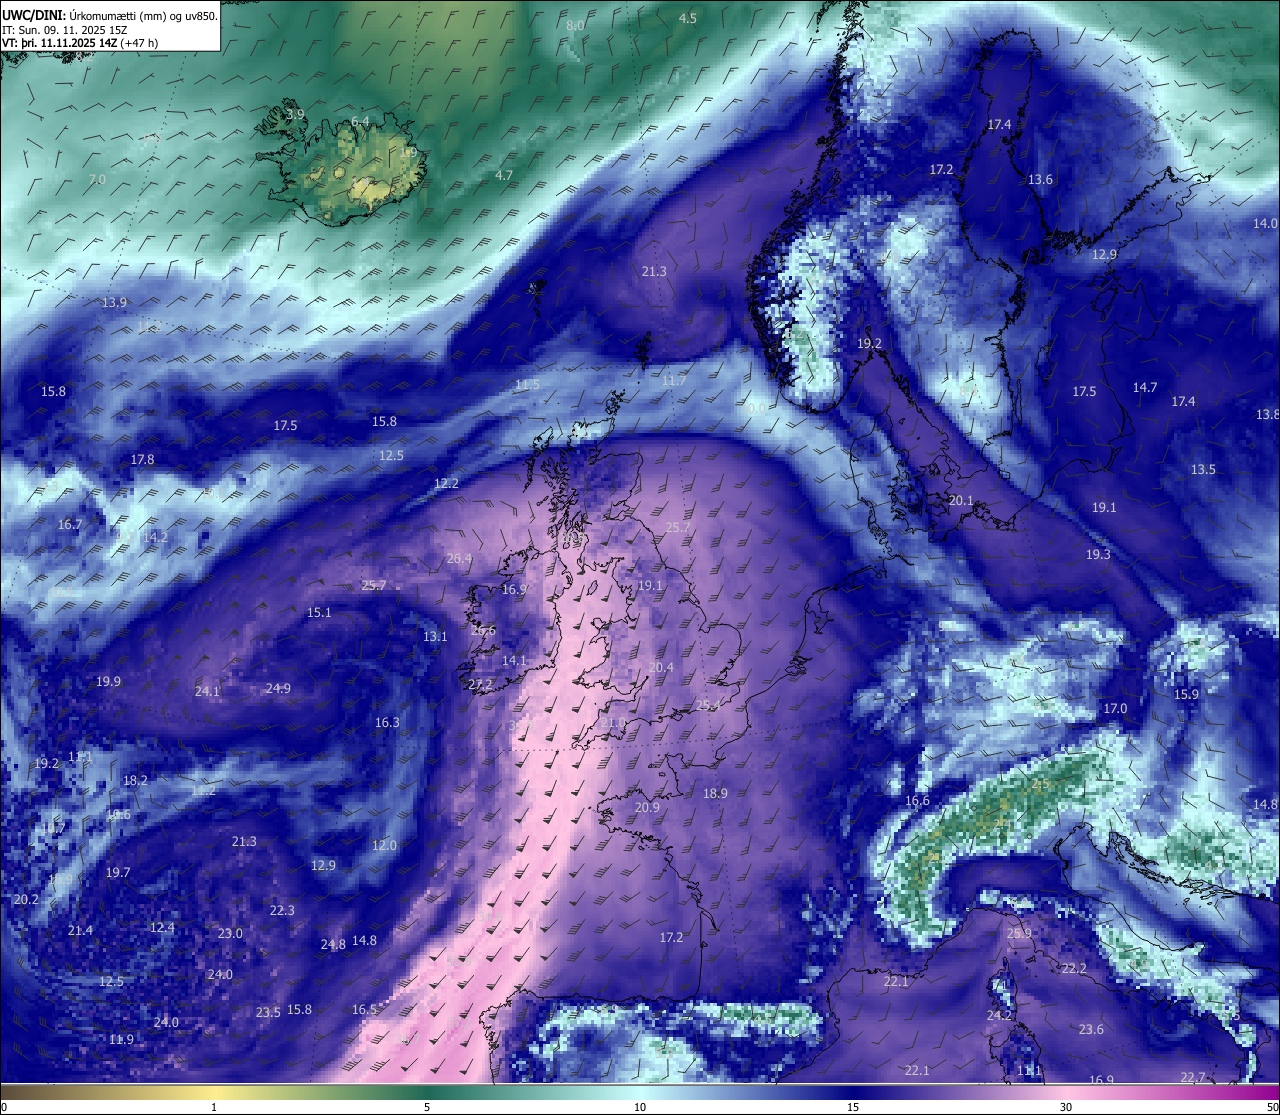The height and width of the screenshot is (1115, 1280).
Task: Click the 20.4 value over England
Action: point(661,667)
